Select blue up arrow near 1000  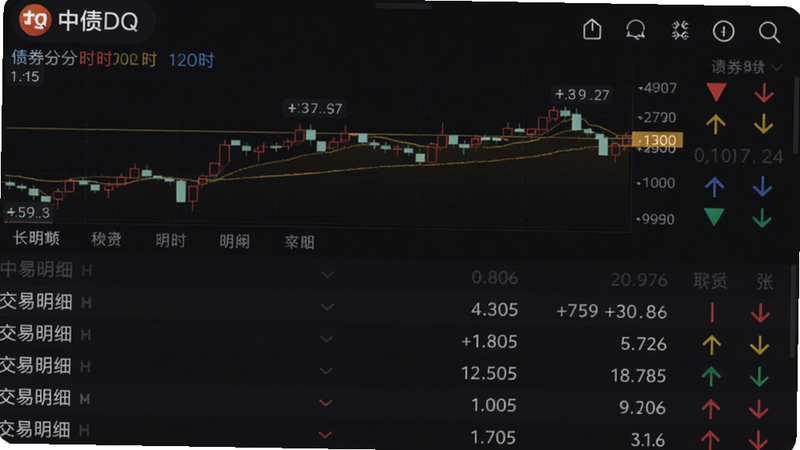[714, 187]
